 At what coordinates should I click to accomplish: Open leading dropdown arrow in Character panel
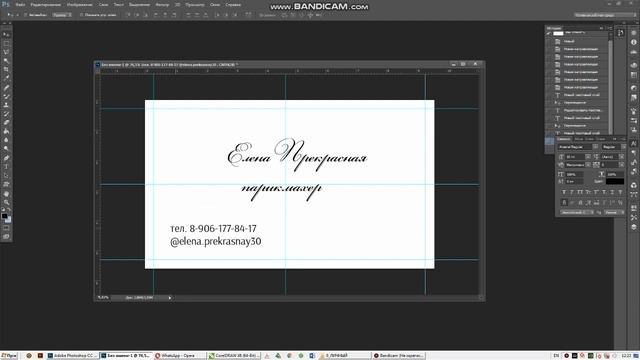click(x=622, y=157)
